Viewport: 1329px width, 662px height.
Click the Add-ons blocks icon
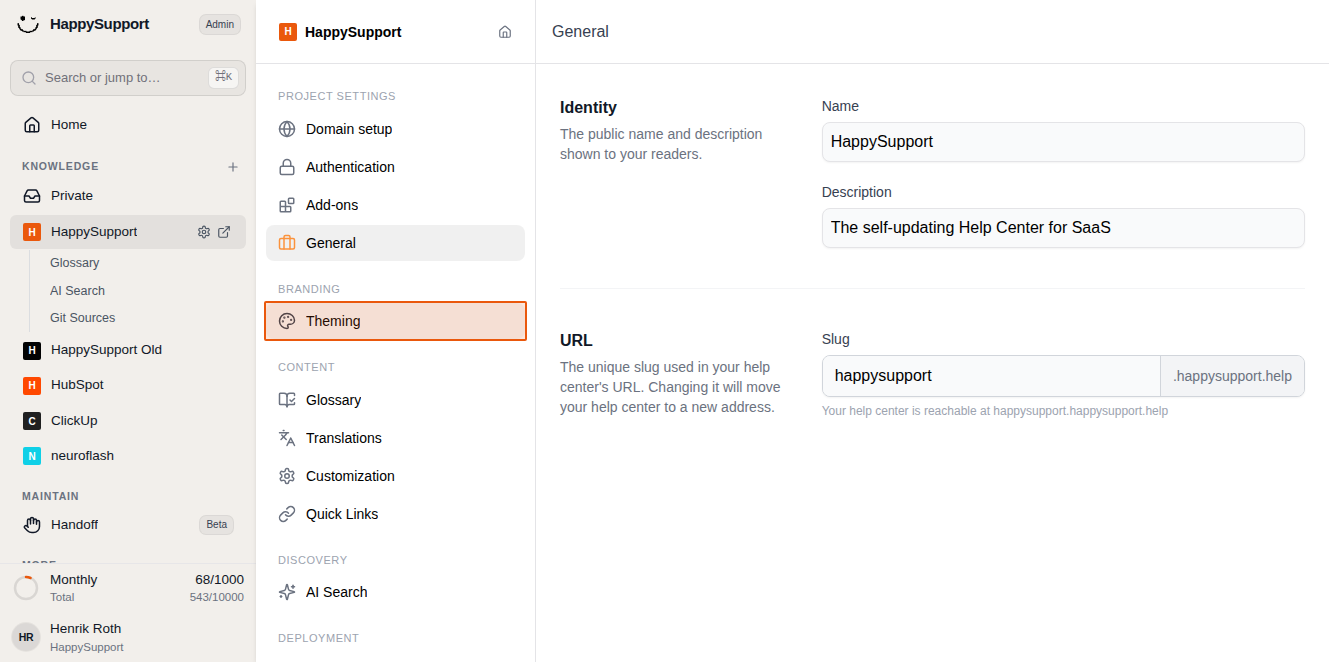click(x=287, y=205)
